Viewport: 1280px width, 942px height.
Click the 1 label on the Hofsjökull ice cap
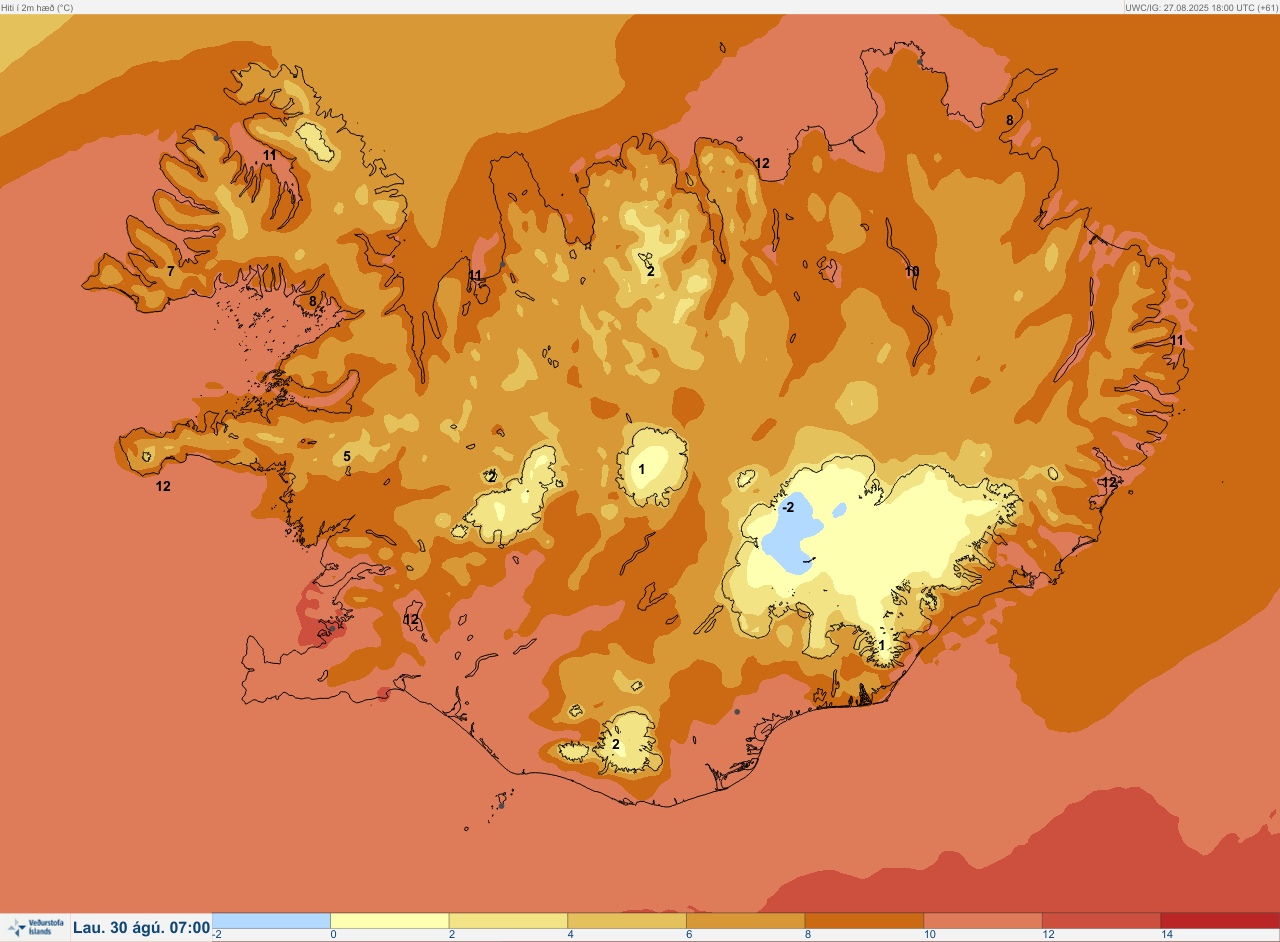(x=642, y=469)
